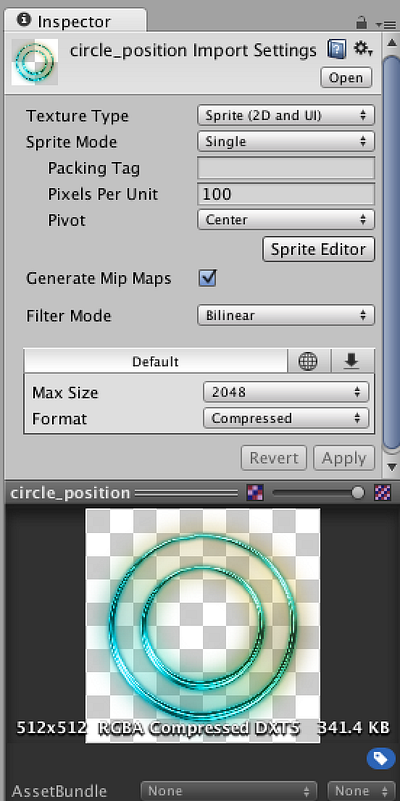Viewport: 400px width, 801px height.
Task: Open the help book icon for Import Settings
Action: point(336,50)
